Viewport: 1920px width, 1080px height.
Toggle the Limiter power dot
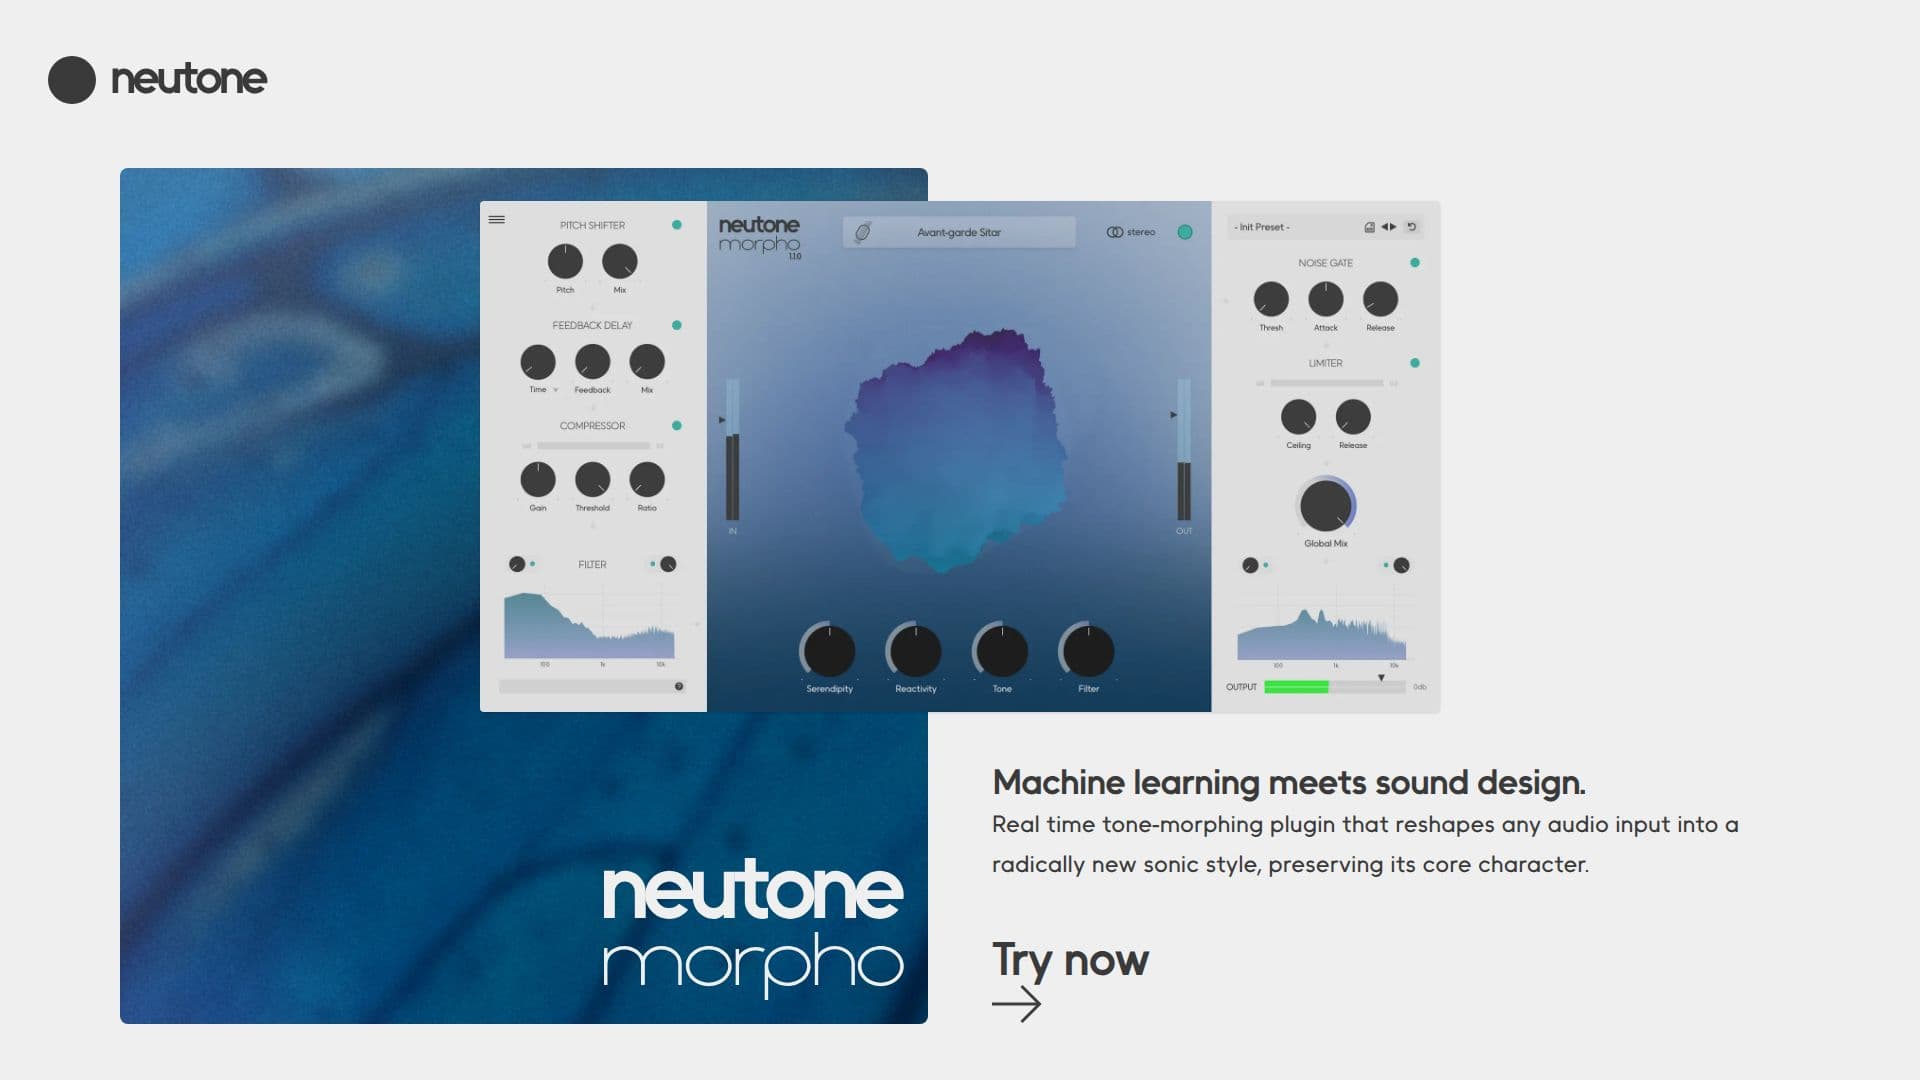(x=1414, y=363)
